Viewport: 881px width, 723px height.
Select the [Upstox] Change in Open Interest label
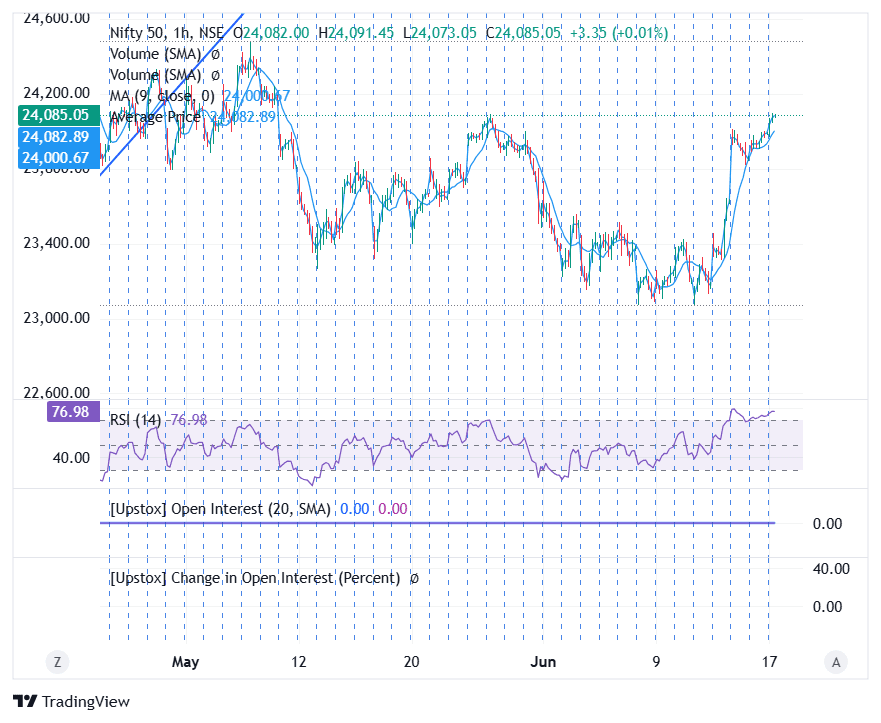(255, 578)
